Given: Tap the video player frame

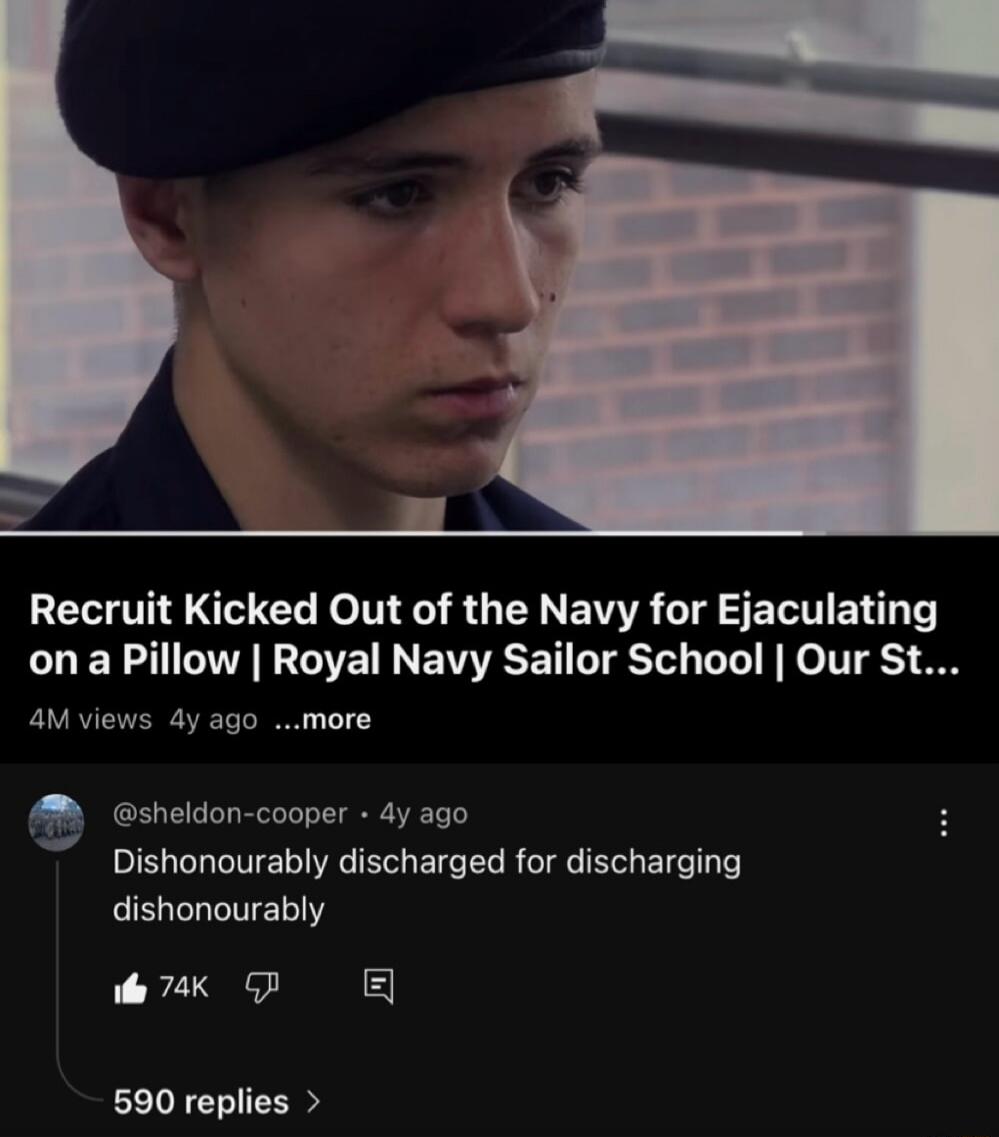Looking at the screenshot, I should click(x=500, y=265).
